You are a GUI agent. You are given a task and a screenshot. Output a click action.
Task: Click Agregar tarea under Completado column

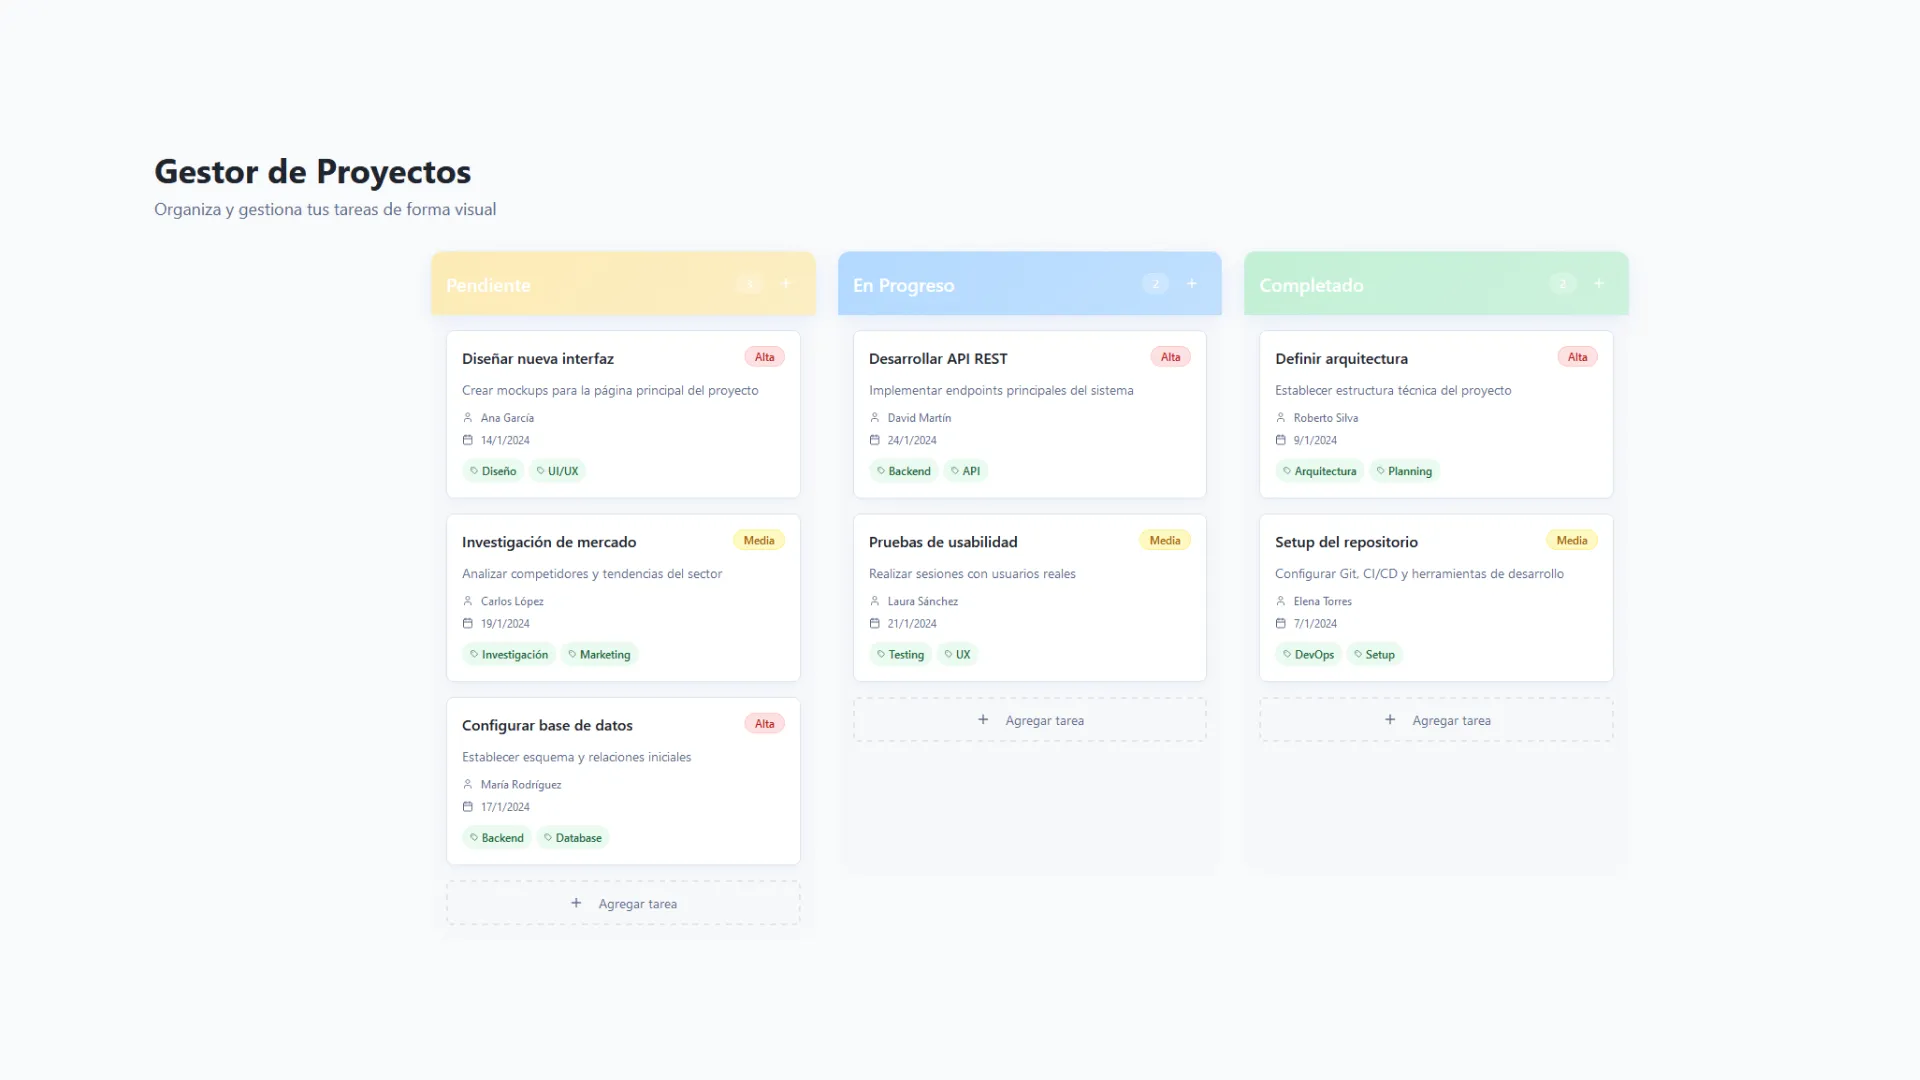coord(1436,720)
